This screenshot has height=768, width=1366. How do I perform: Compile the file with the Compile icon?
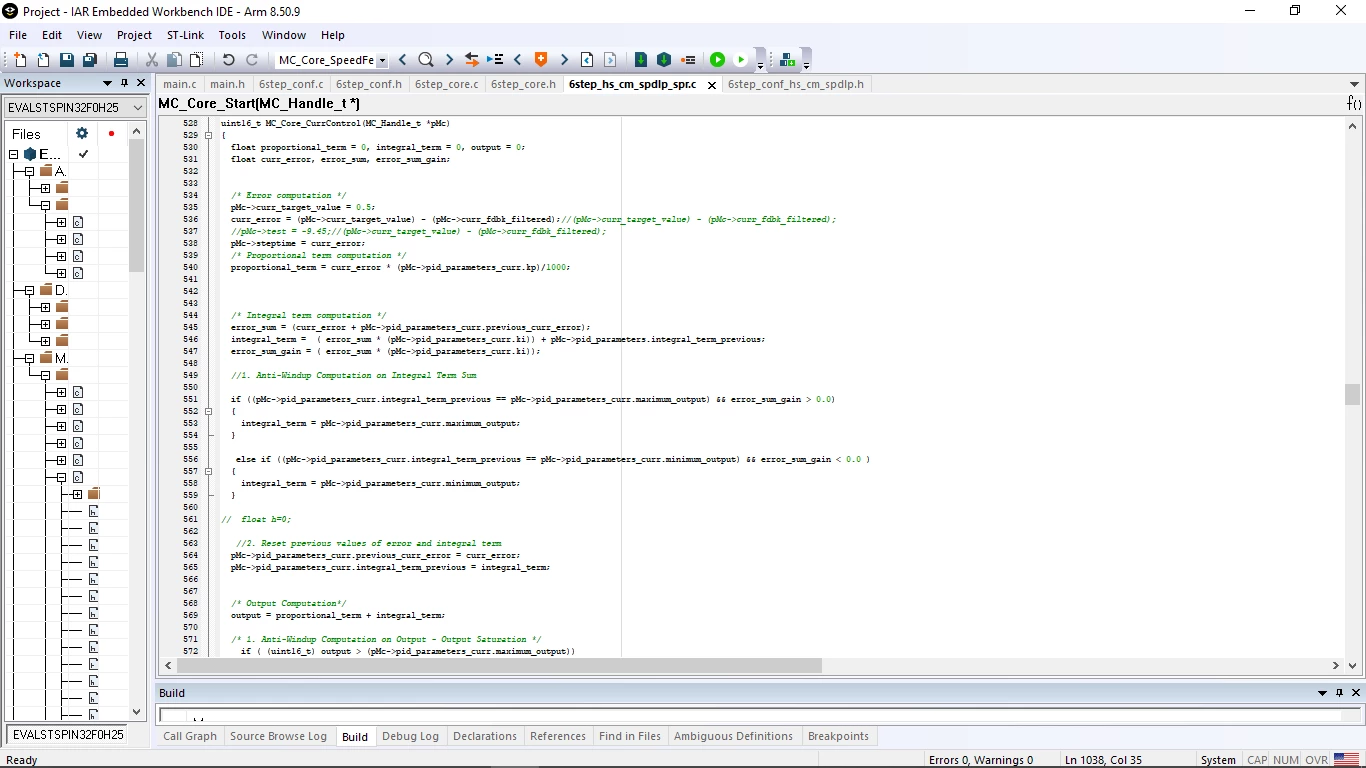(x=641, y=60)
